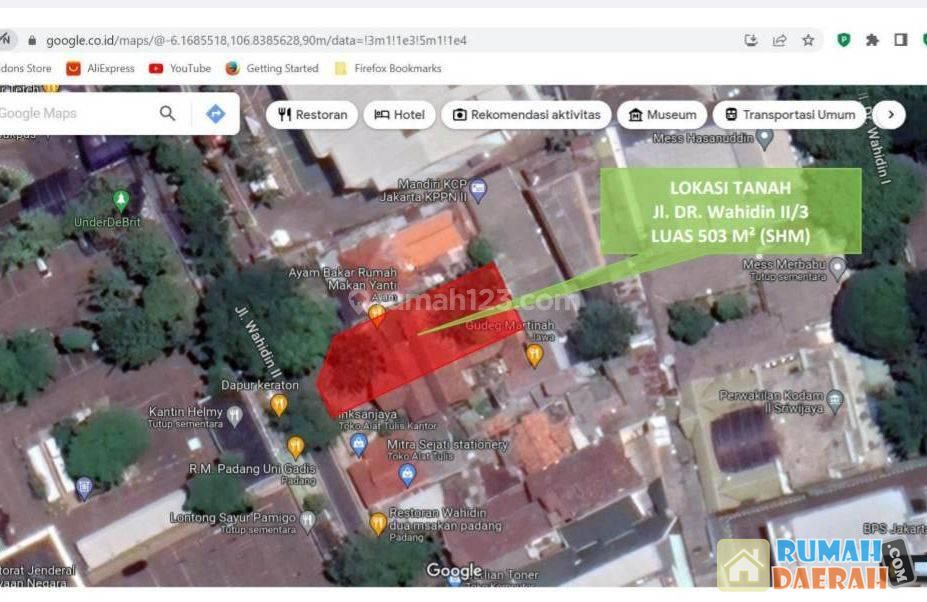Bookmark this page with the star icon
Viewport: 927px width, 602px height.
click(808, 40)
